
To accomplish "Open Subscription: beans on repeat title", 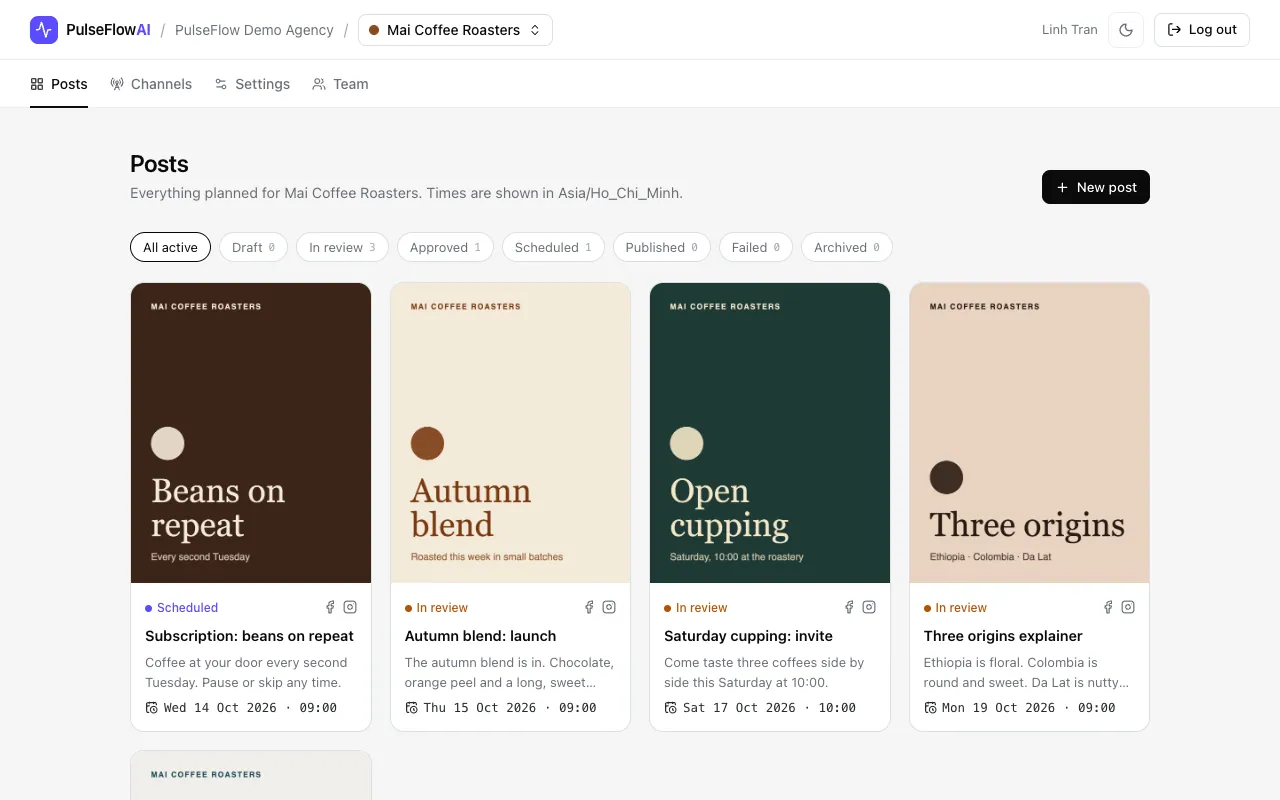I will pyautogui.click(x=249, y=636).
